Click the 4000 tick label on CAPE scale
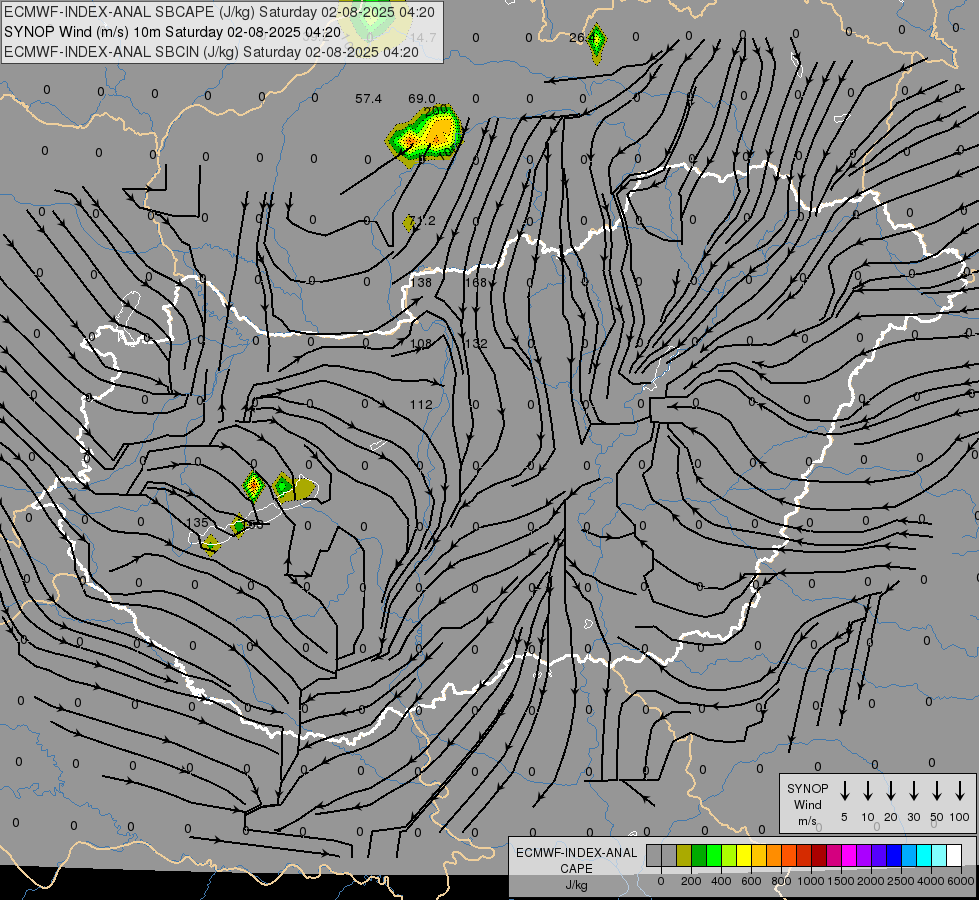 point(931,881)
